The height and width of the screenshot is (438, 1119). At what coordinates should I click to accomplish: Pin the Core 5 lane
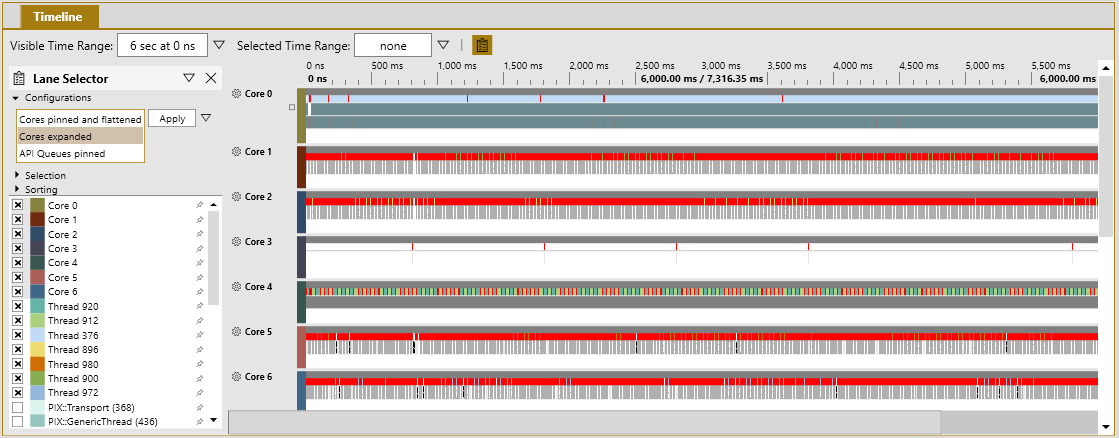pyautogui.click(x=200, y=277)
